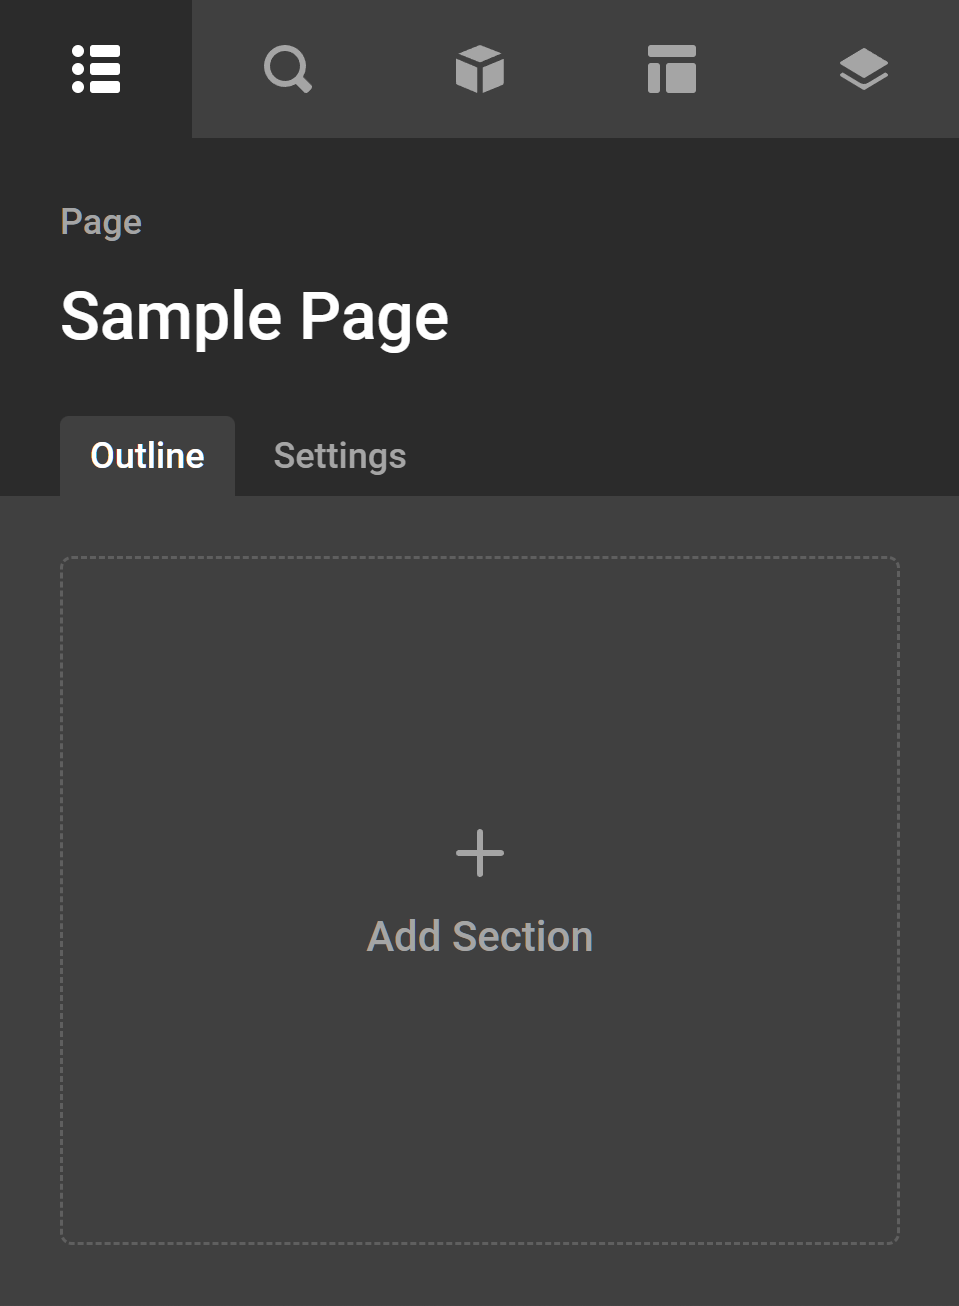Open the Elements cube icon
This screenshot has height=1306, width=959.
pos(480,69)
